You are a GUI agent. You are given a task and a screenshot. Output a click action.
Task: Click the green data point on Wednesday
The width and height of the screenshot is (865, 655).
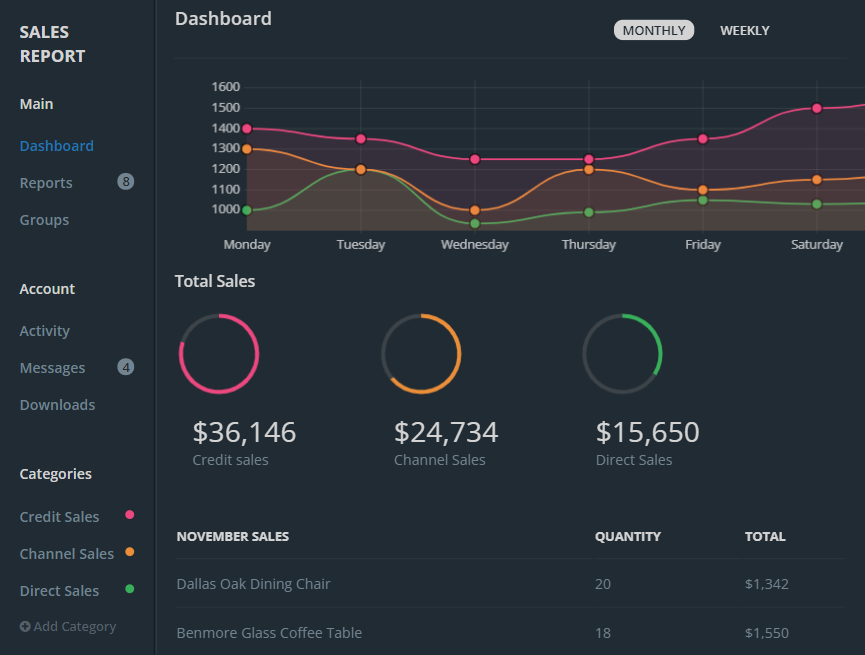[475, 223]
